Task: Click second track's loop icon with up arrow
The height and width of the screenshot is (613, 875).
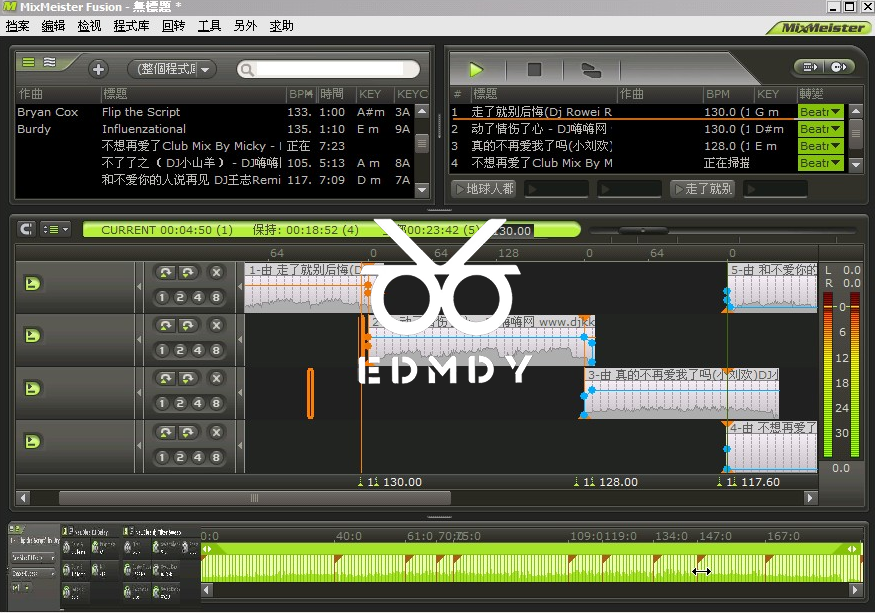Action: click(165, 325)
